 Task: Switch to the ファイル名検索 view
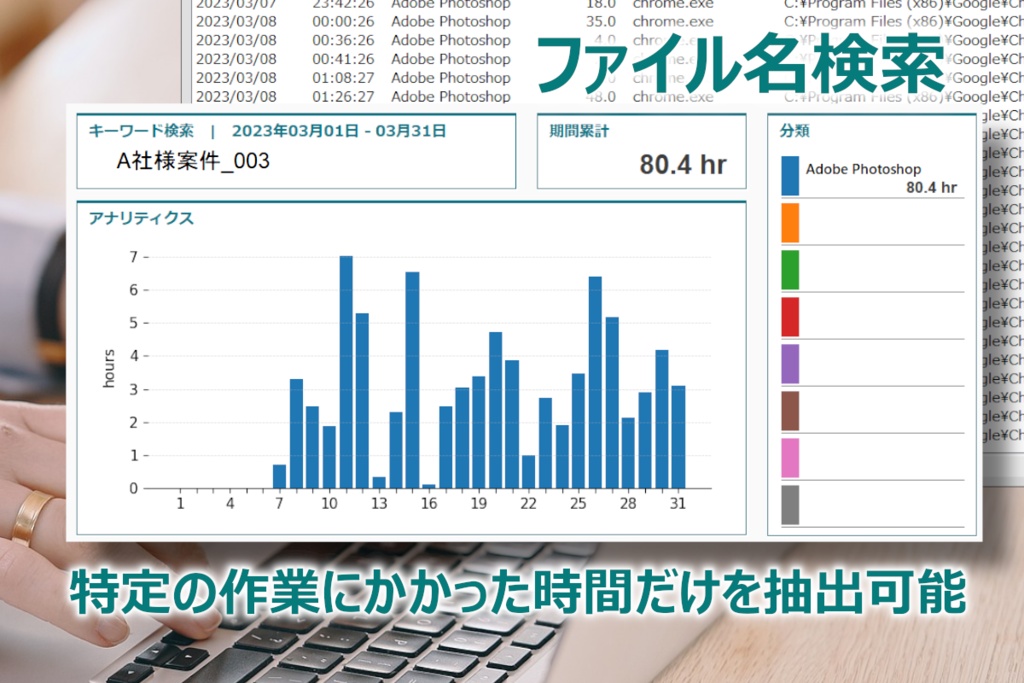[738, 60]
